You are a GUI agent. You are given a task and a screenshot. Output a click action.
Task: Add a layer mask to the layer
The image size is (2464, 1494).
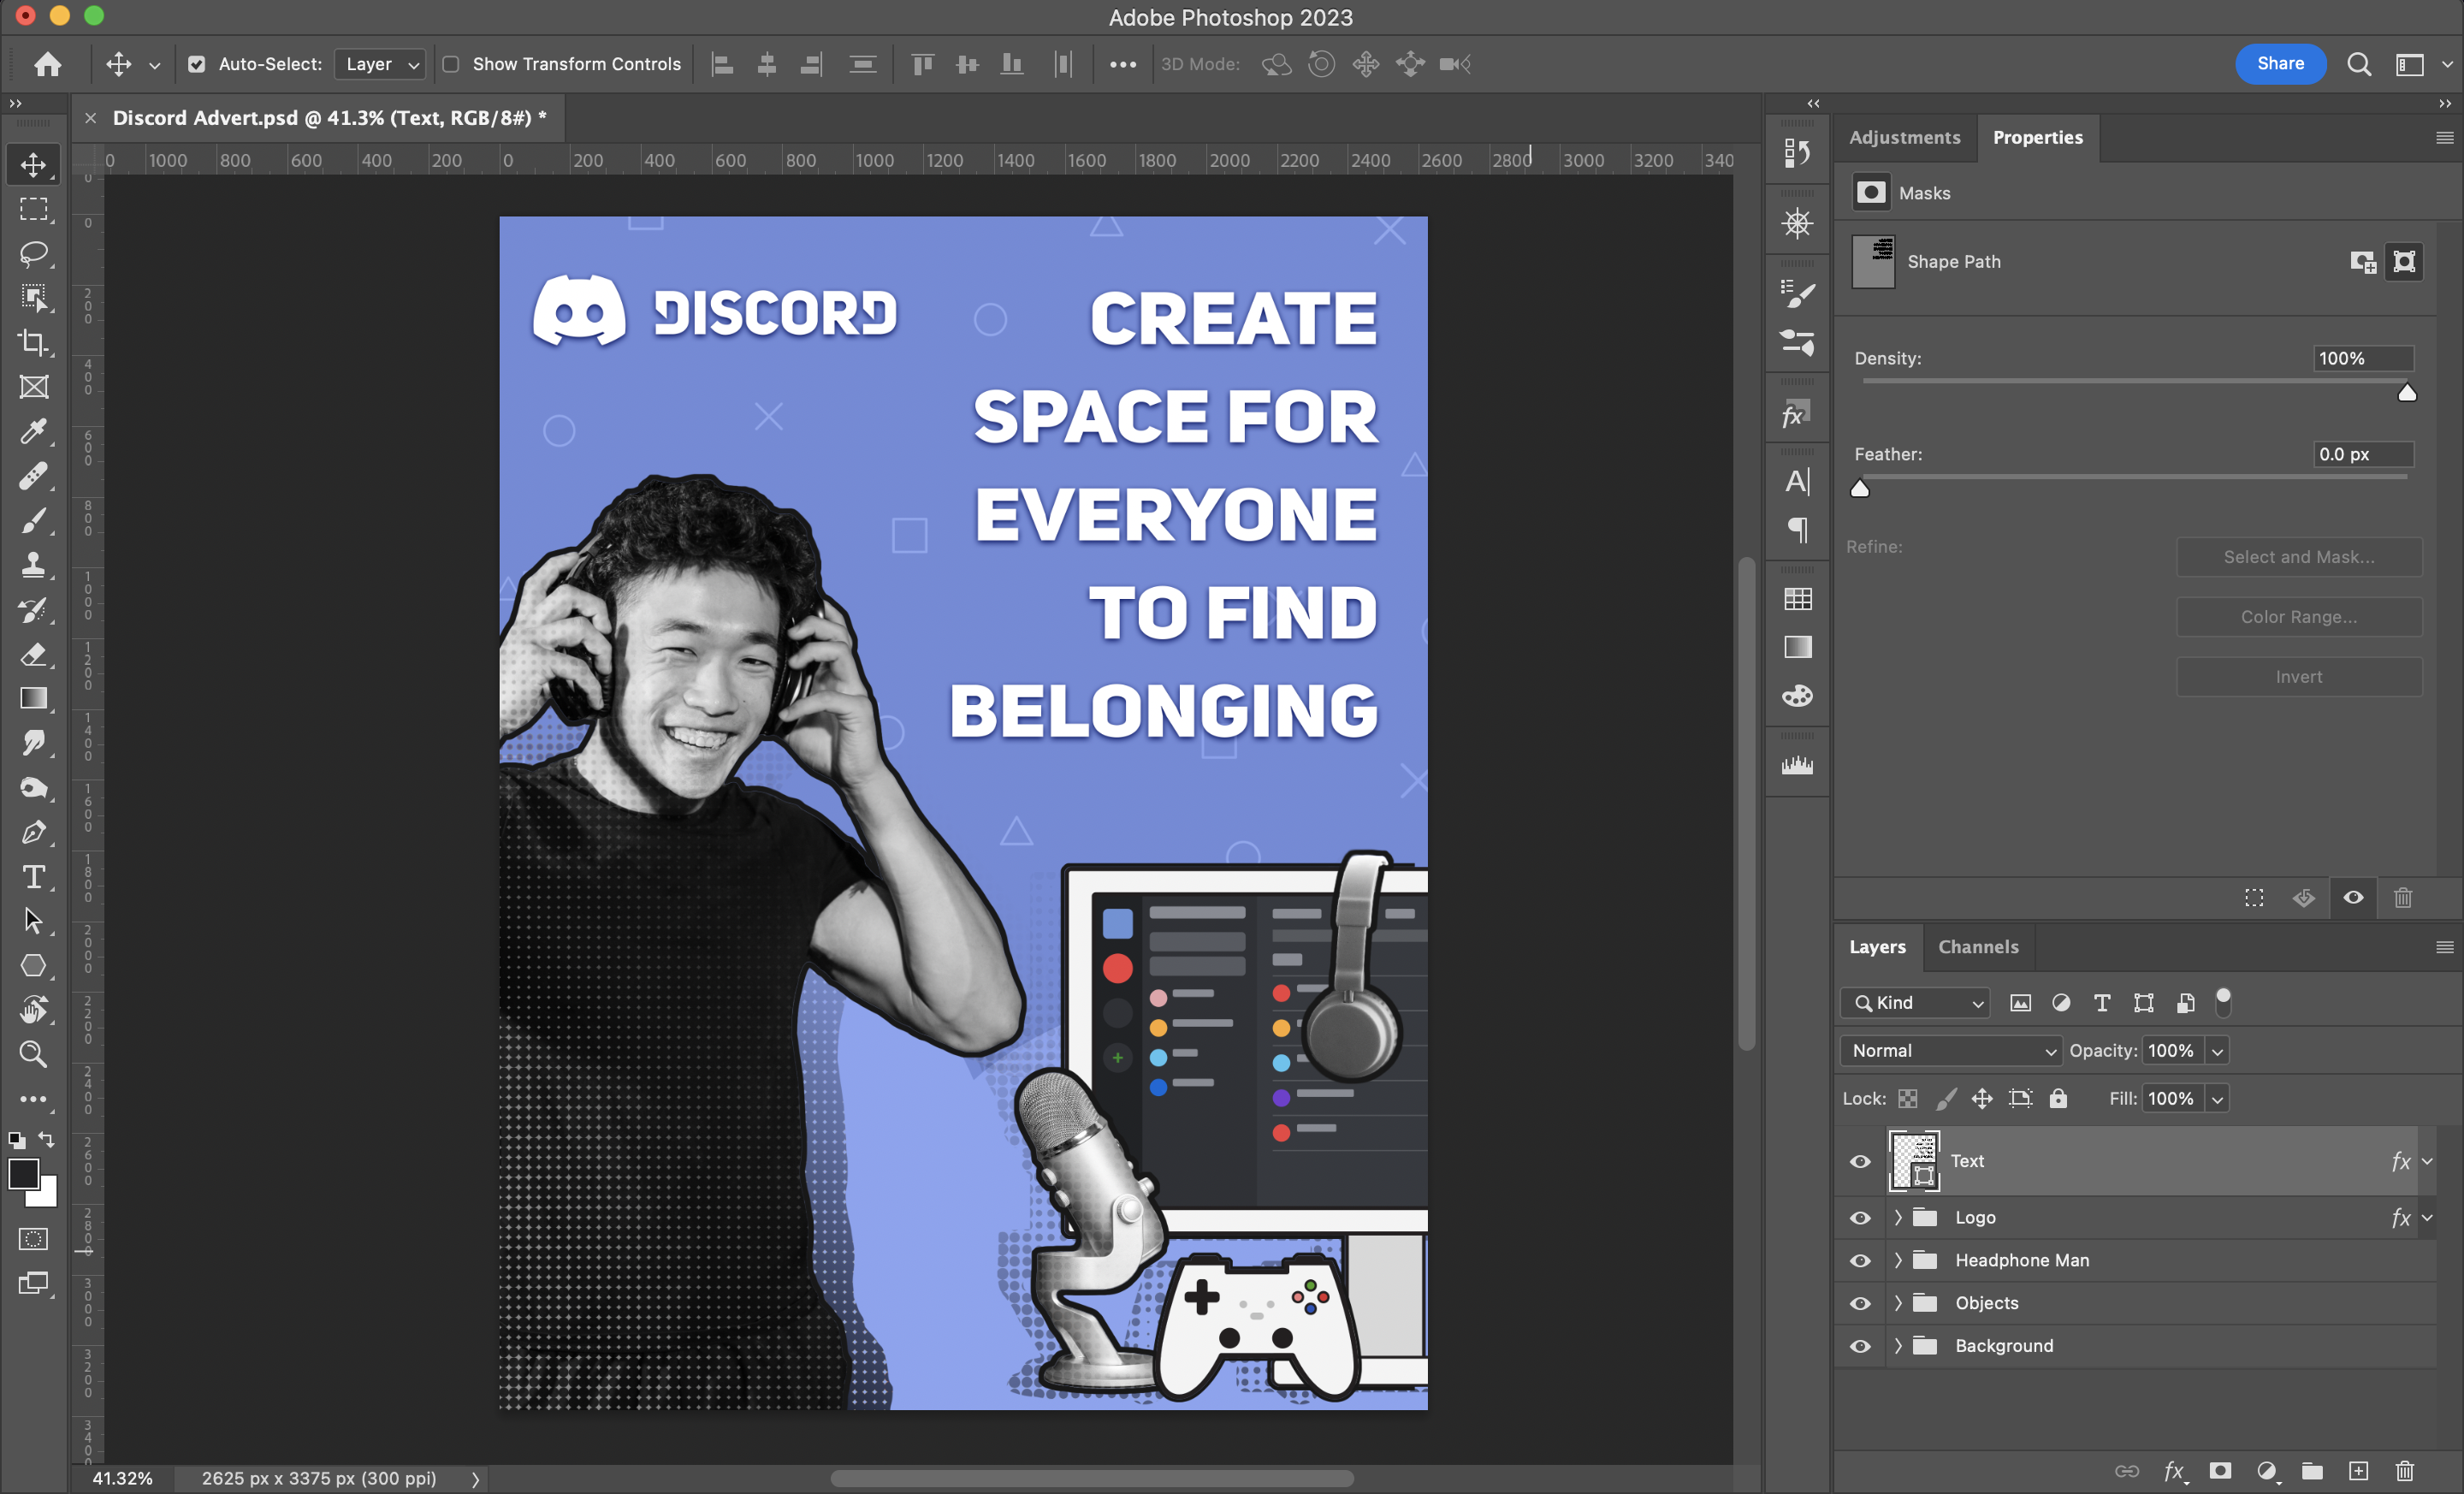coord(2220,1470)
